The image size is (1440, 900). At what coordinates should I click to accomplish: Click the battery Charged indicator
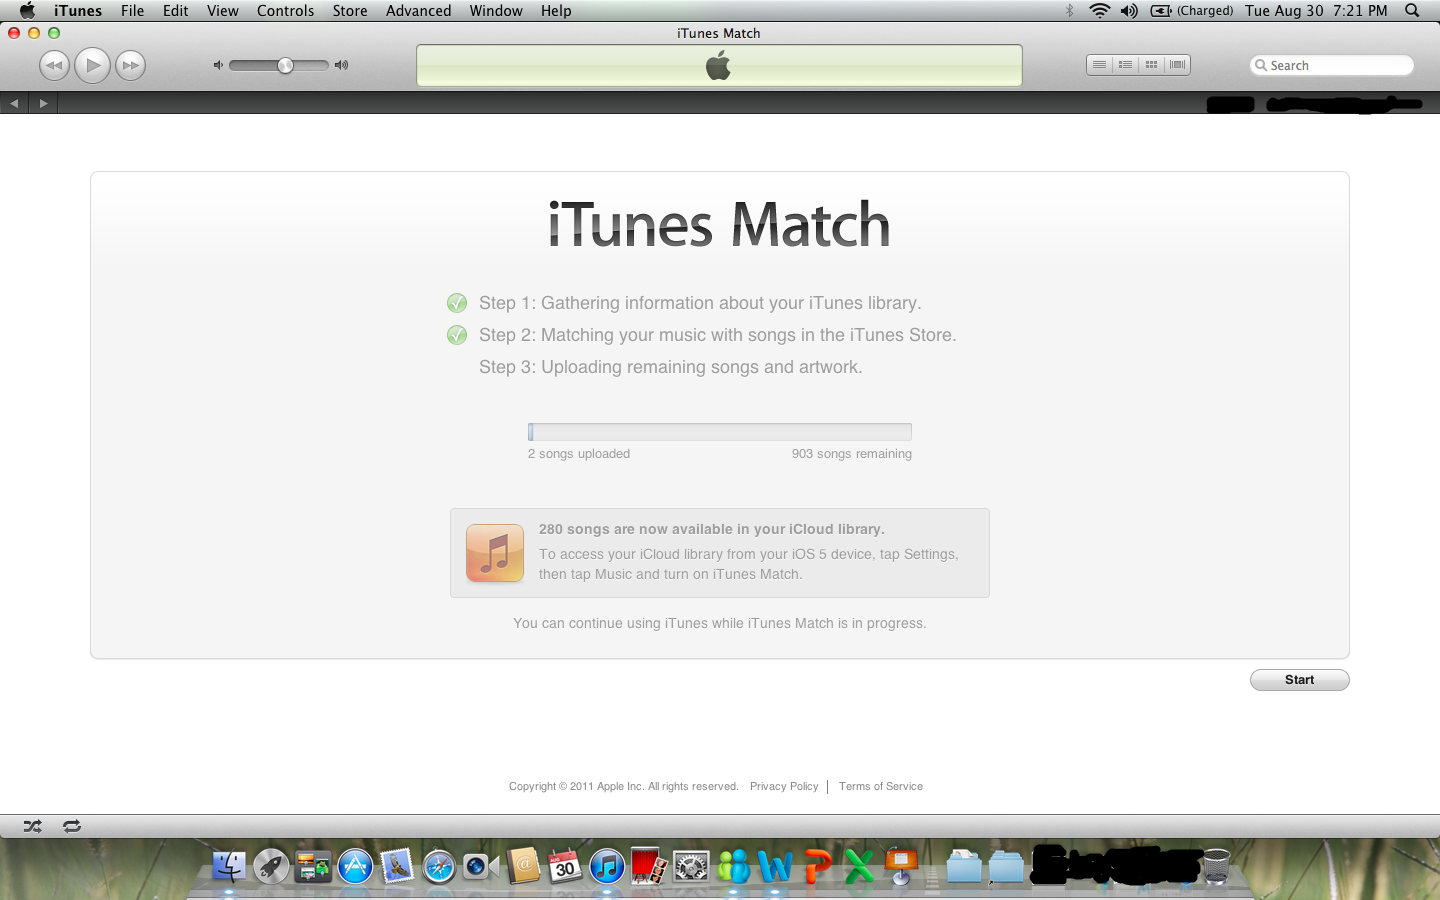pos(1191,11)
